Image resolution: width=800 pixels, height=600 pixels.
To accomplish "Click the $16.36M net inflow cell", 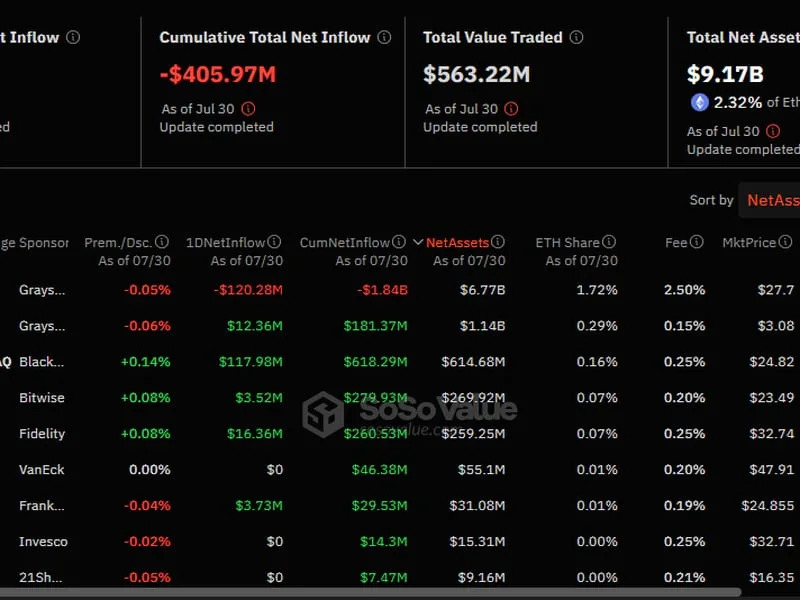I will click(255, 434).
